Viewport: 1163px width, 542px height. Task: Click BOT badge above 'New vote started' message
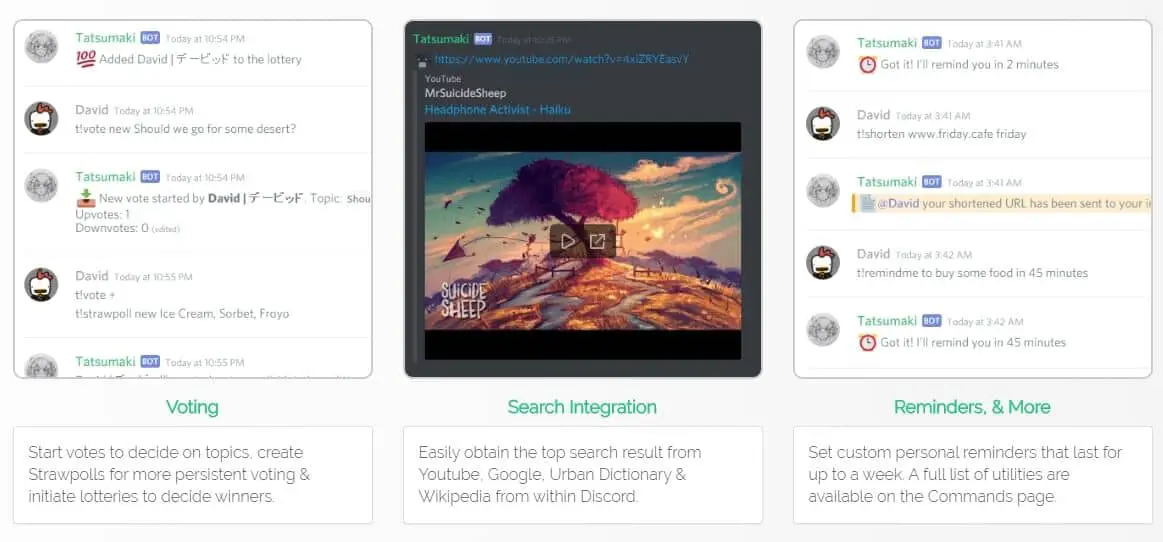click(150, 176)
